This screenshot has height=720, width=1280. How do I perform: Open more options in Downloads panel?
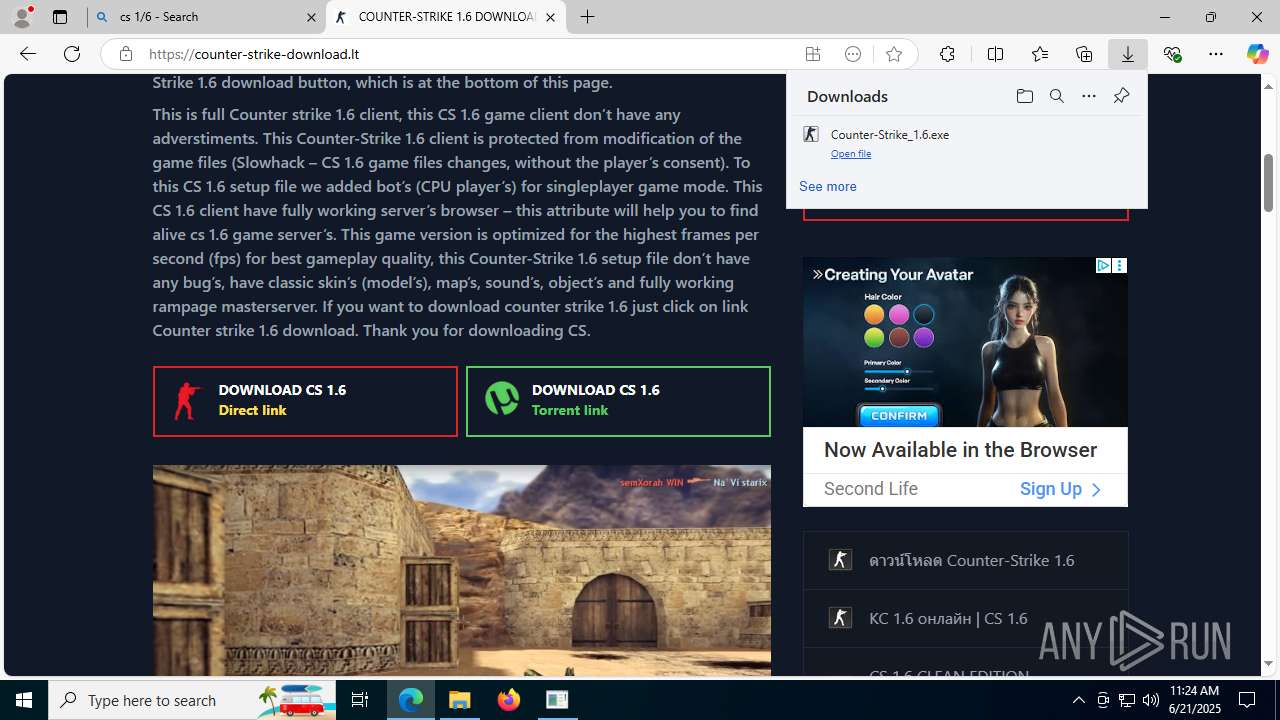[x=1089, y=96]
